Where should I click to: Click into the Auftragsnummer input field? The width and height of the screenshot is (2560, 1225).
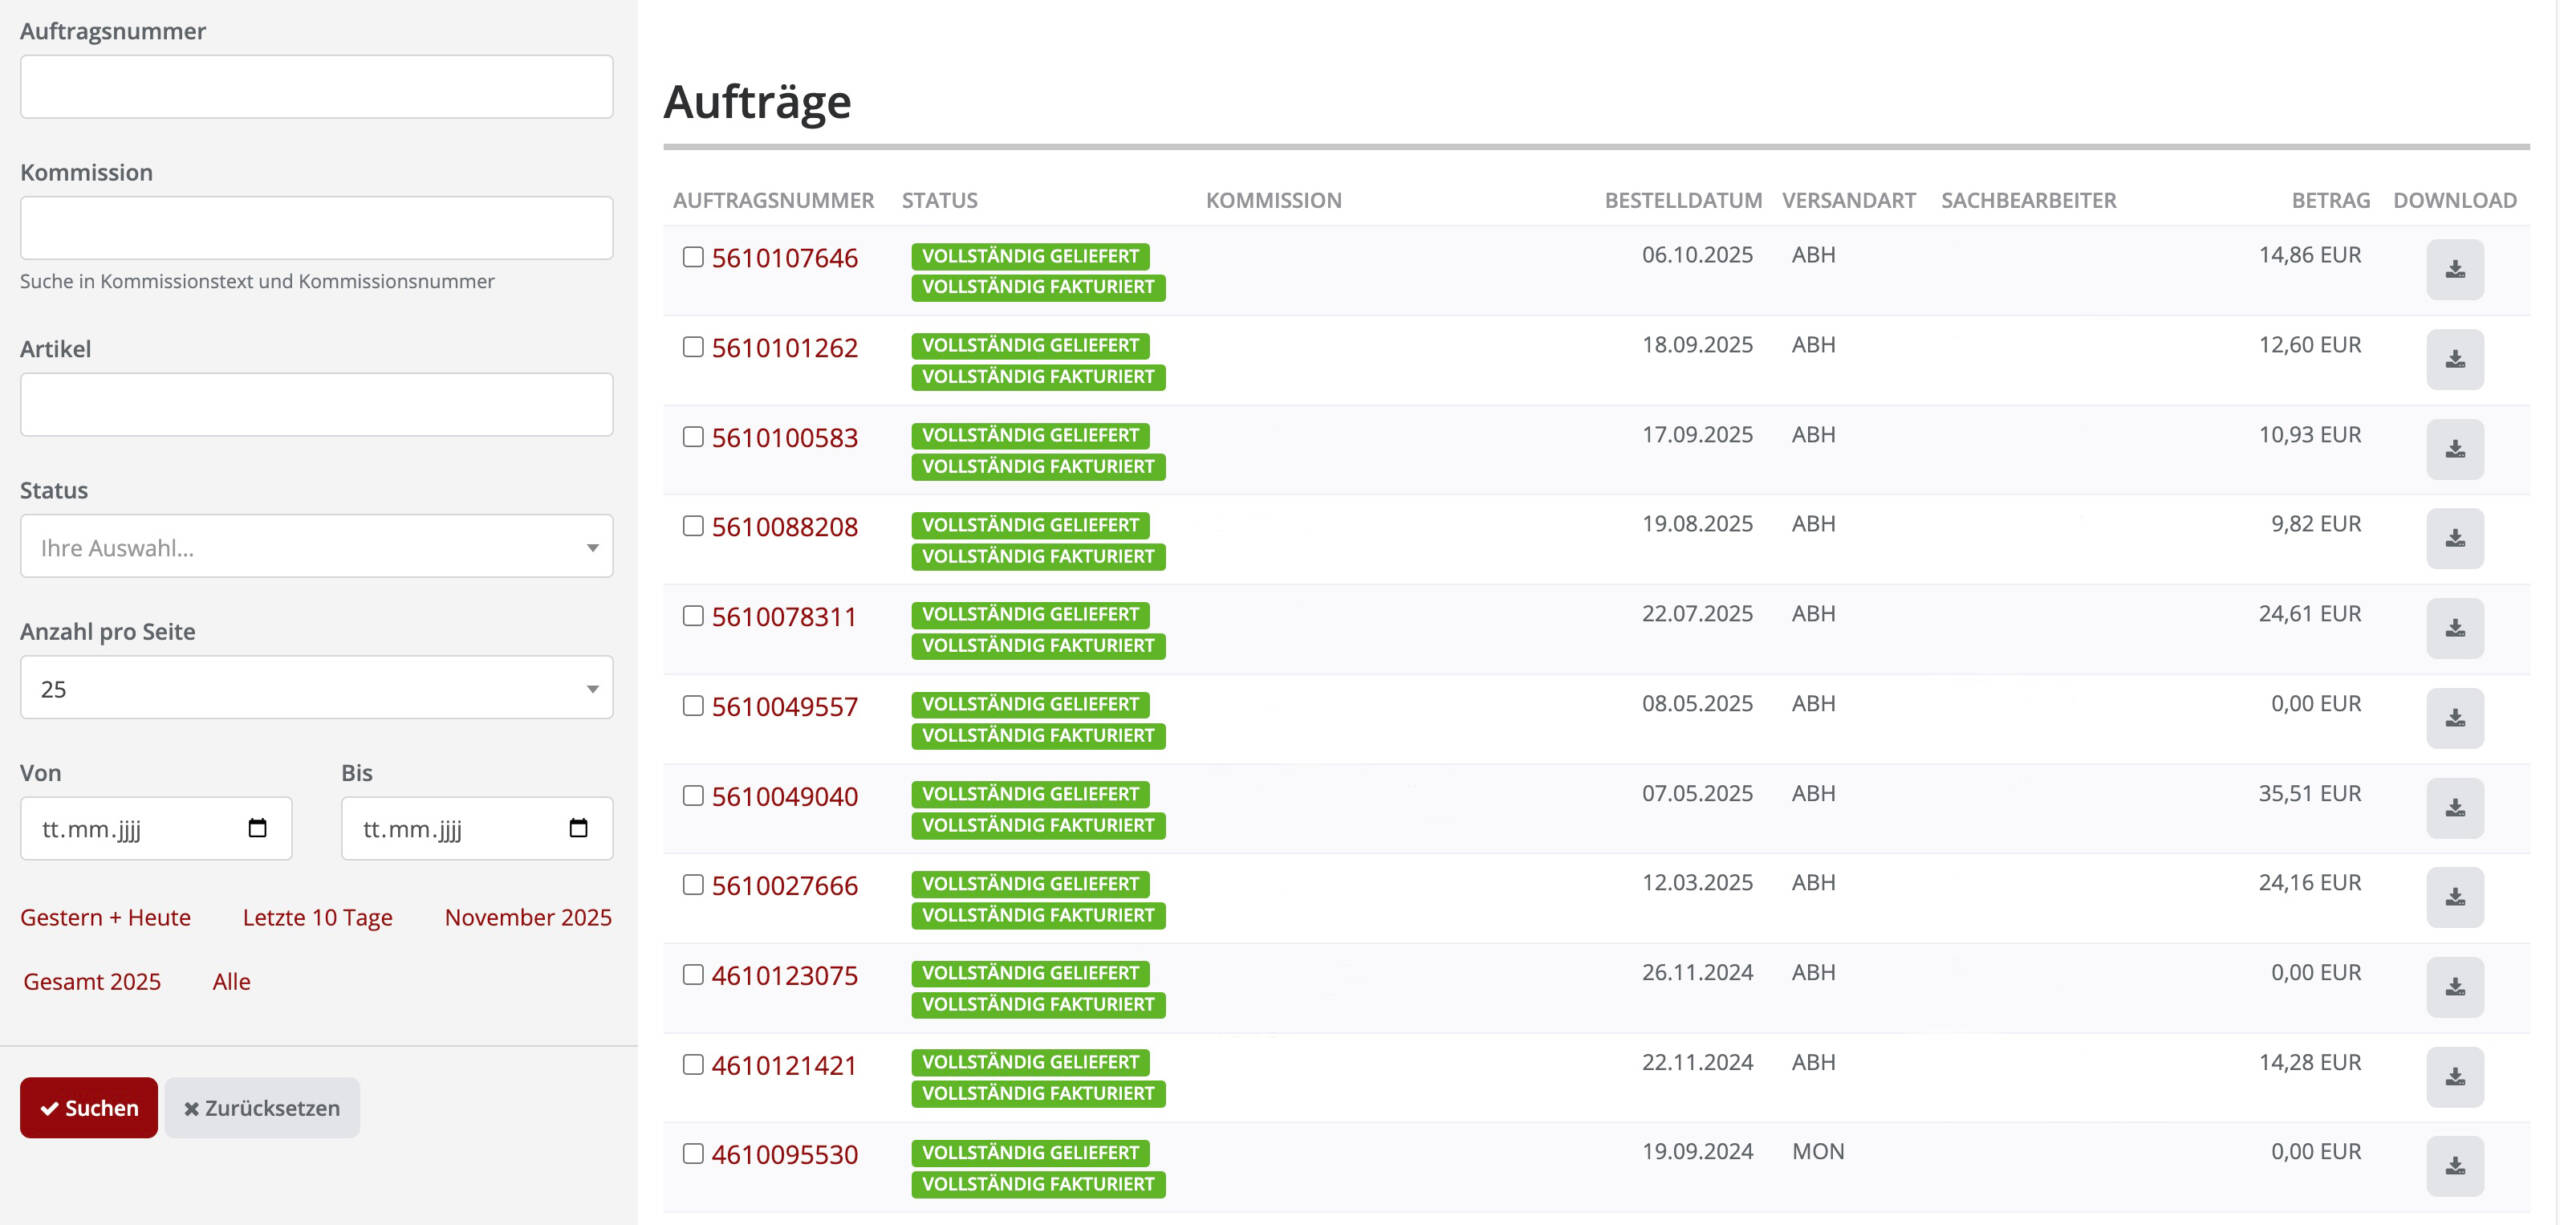click(x=316, y=87)
